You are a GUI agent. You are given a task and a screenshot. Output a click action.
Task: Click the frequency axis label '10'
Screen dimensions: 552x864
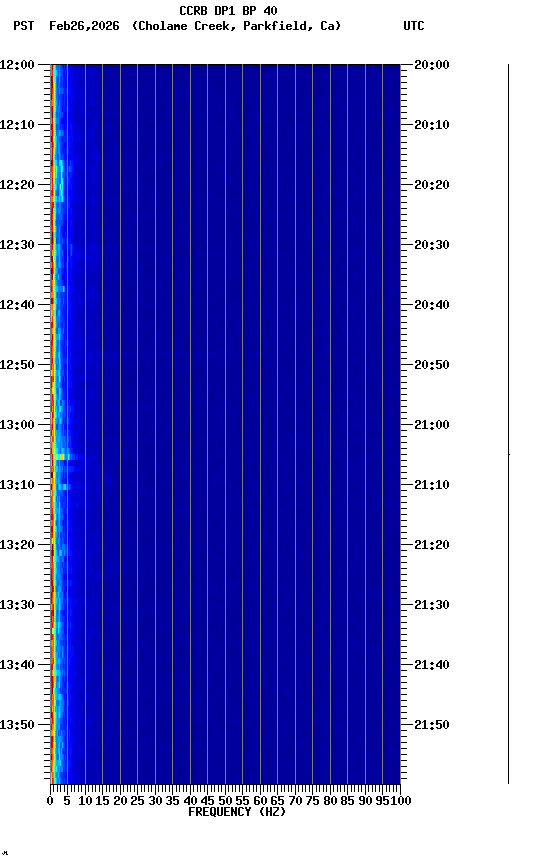tap(85, 801)
